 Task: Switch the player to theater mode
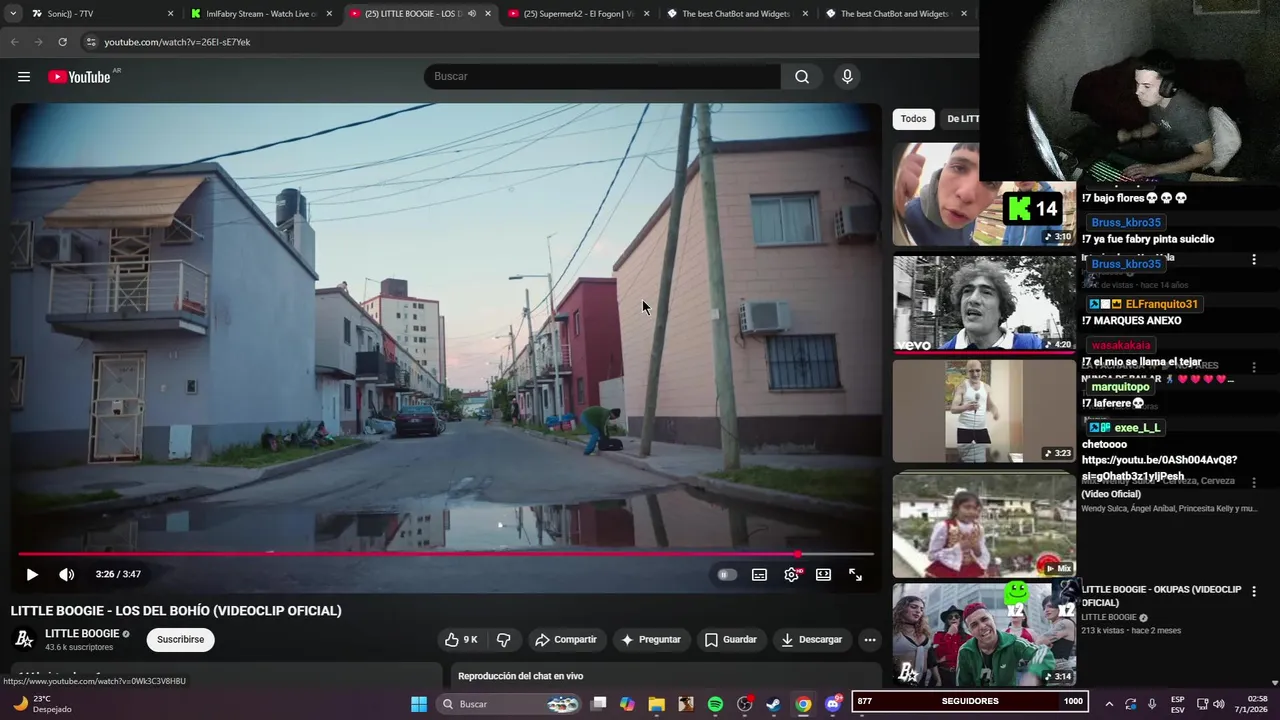(823, 575)
